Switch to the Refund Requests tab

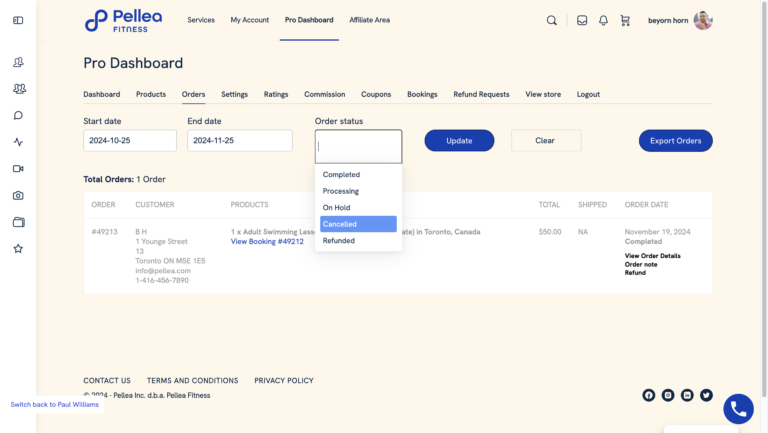click(481, 95)
